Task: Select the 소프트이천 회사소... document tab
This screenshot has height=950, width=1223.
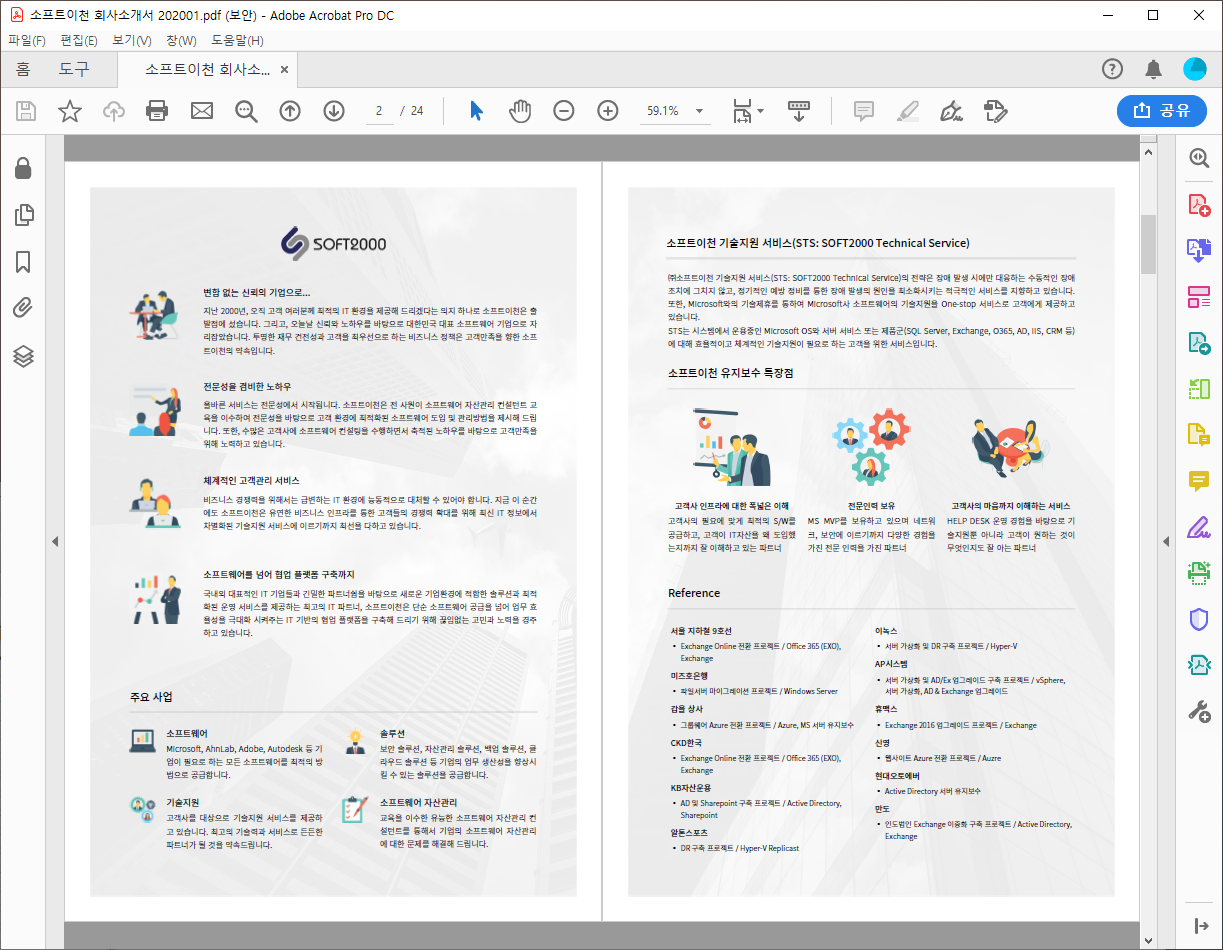Action: click(207, 70)
